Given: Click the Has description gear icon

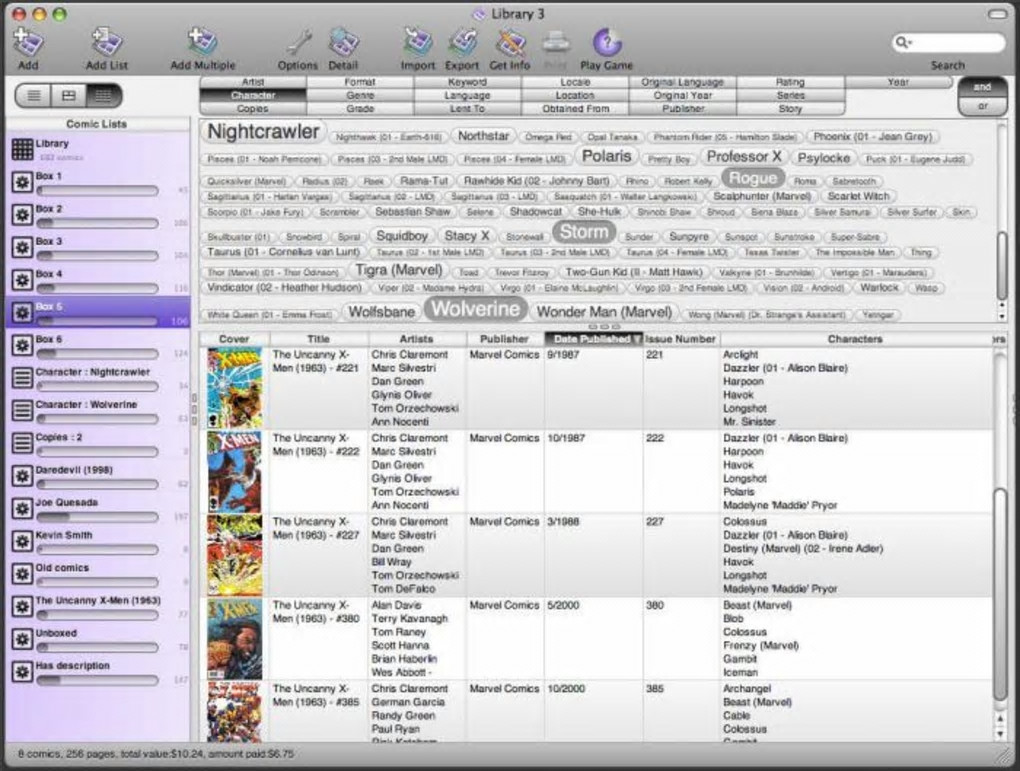Looking at the screenshot, I should (22, 671).
